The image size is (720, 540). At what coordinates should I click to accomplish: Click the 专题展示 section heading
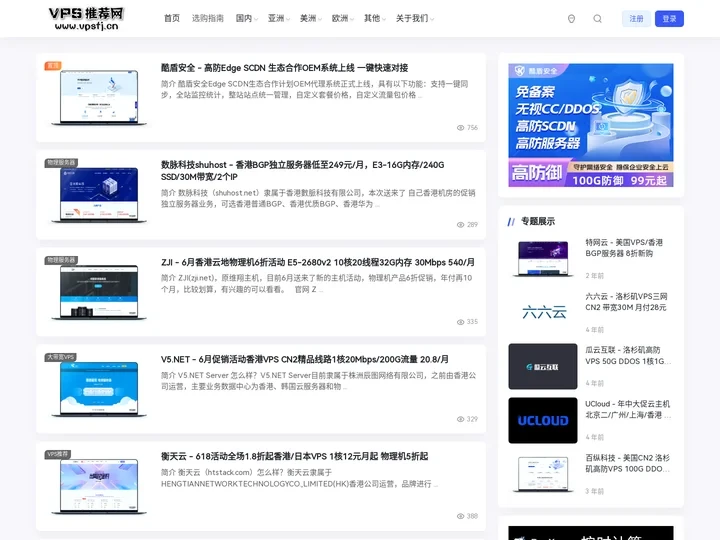click(538, 222)
